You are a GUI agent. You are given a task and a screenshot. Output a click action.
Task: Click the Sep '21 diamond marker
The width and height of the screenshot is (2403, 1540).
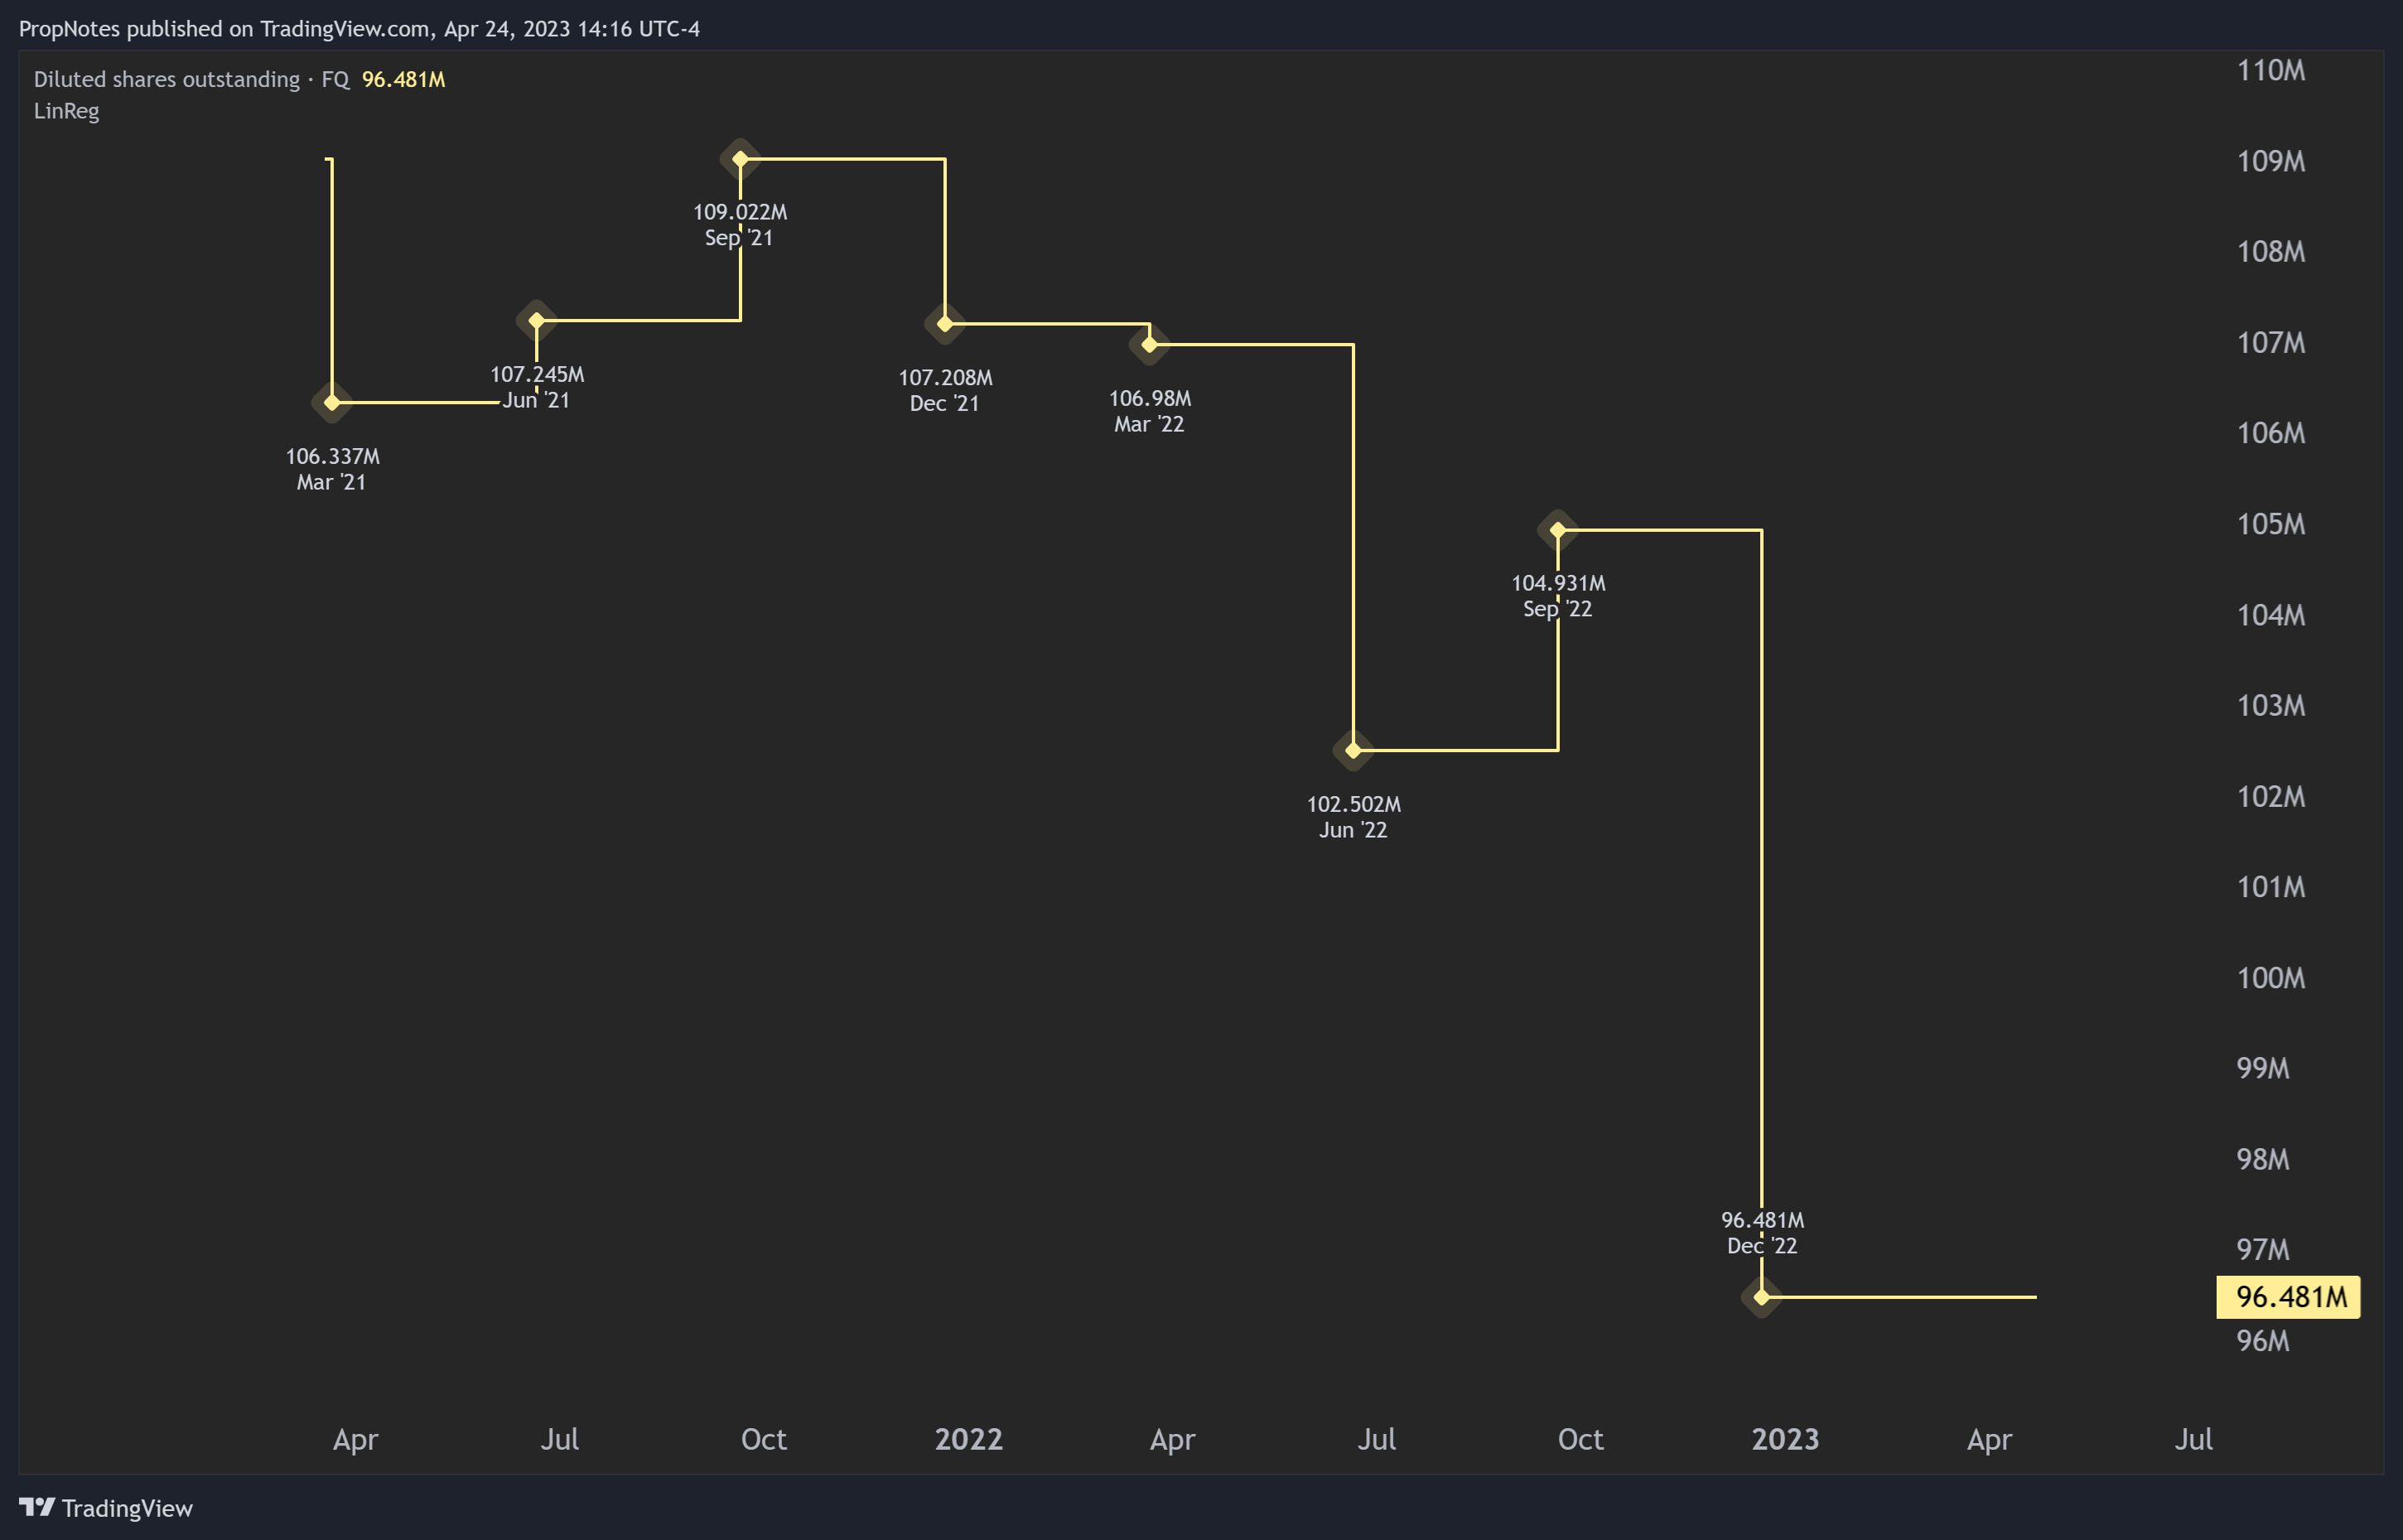(740, 159)
